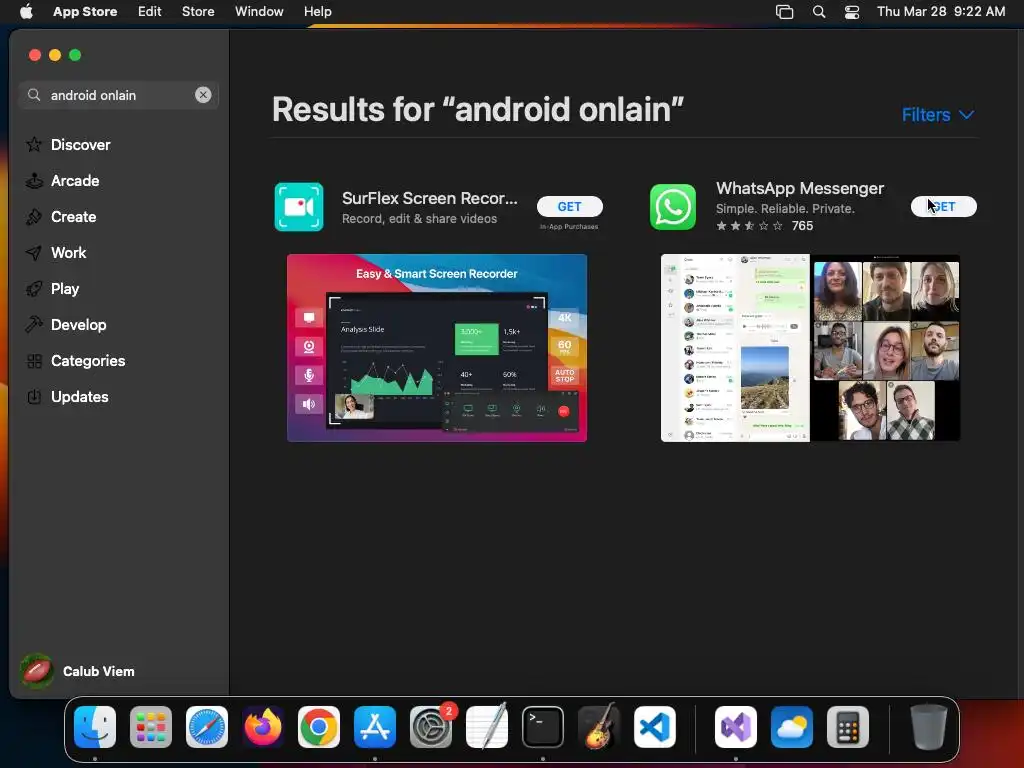This screenshot has height=768, width=1024.
Task: Open the Arcade section
Action: pyautogui.click(x=63, y=181)
